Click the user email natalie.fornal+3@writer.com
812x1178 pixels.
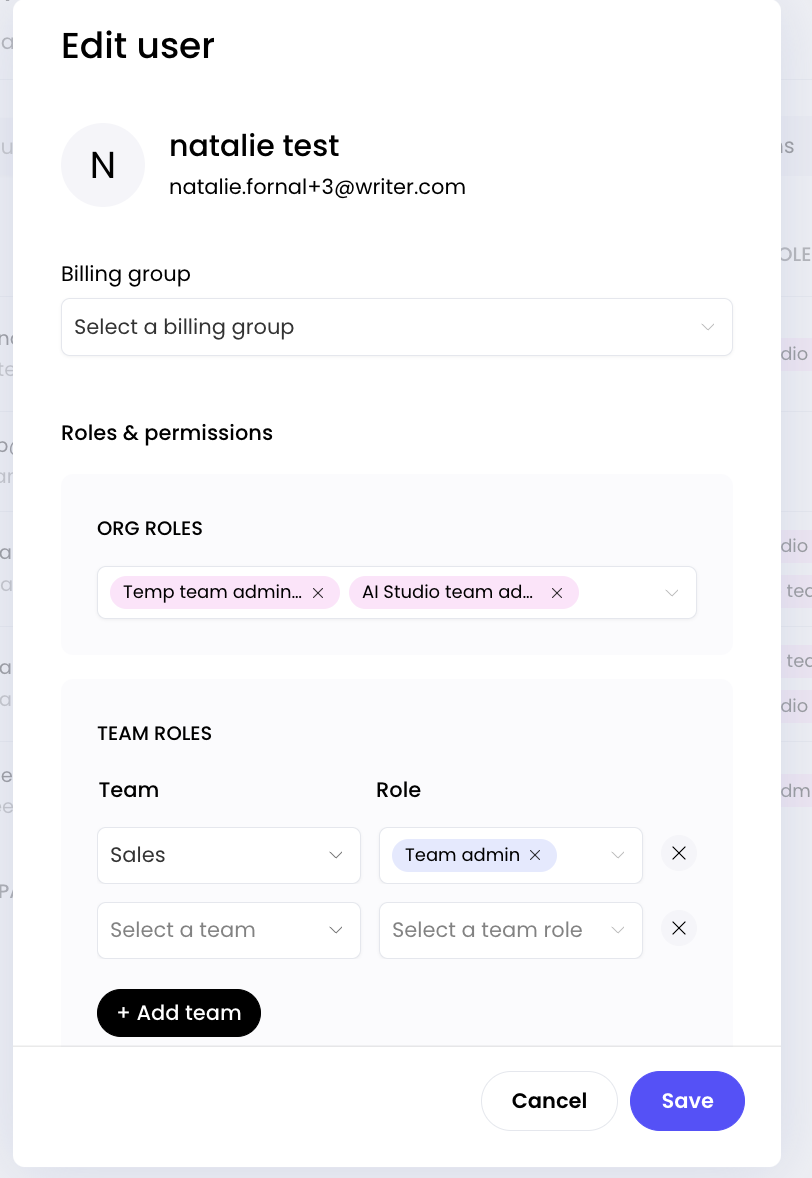tap(317, 187)
